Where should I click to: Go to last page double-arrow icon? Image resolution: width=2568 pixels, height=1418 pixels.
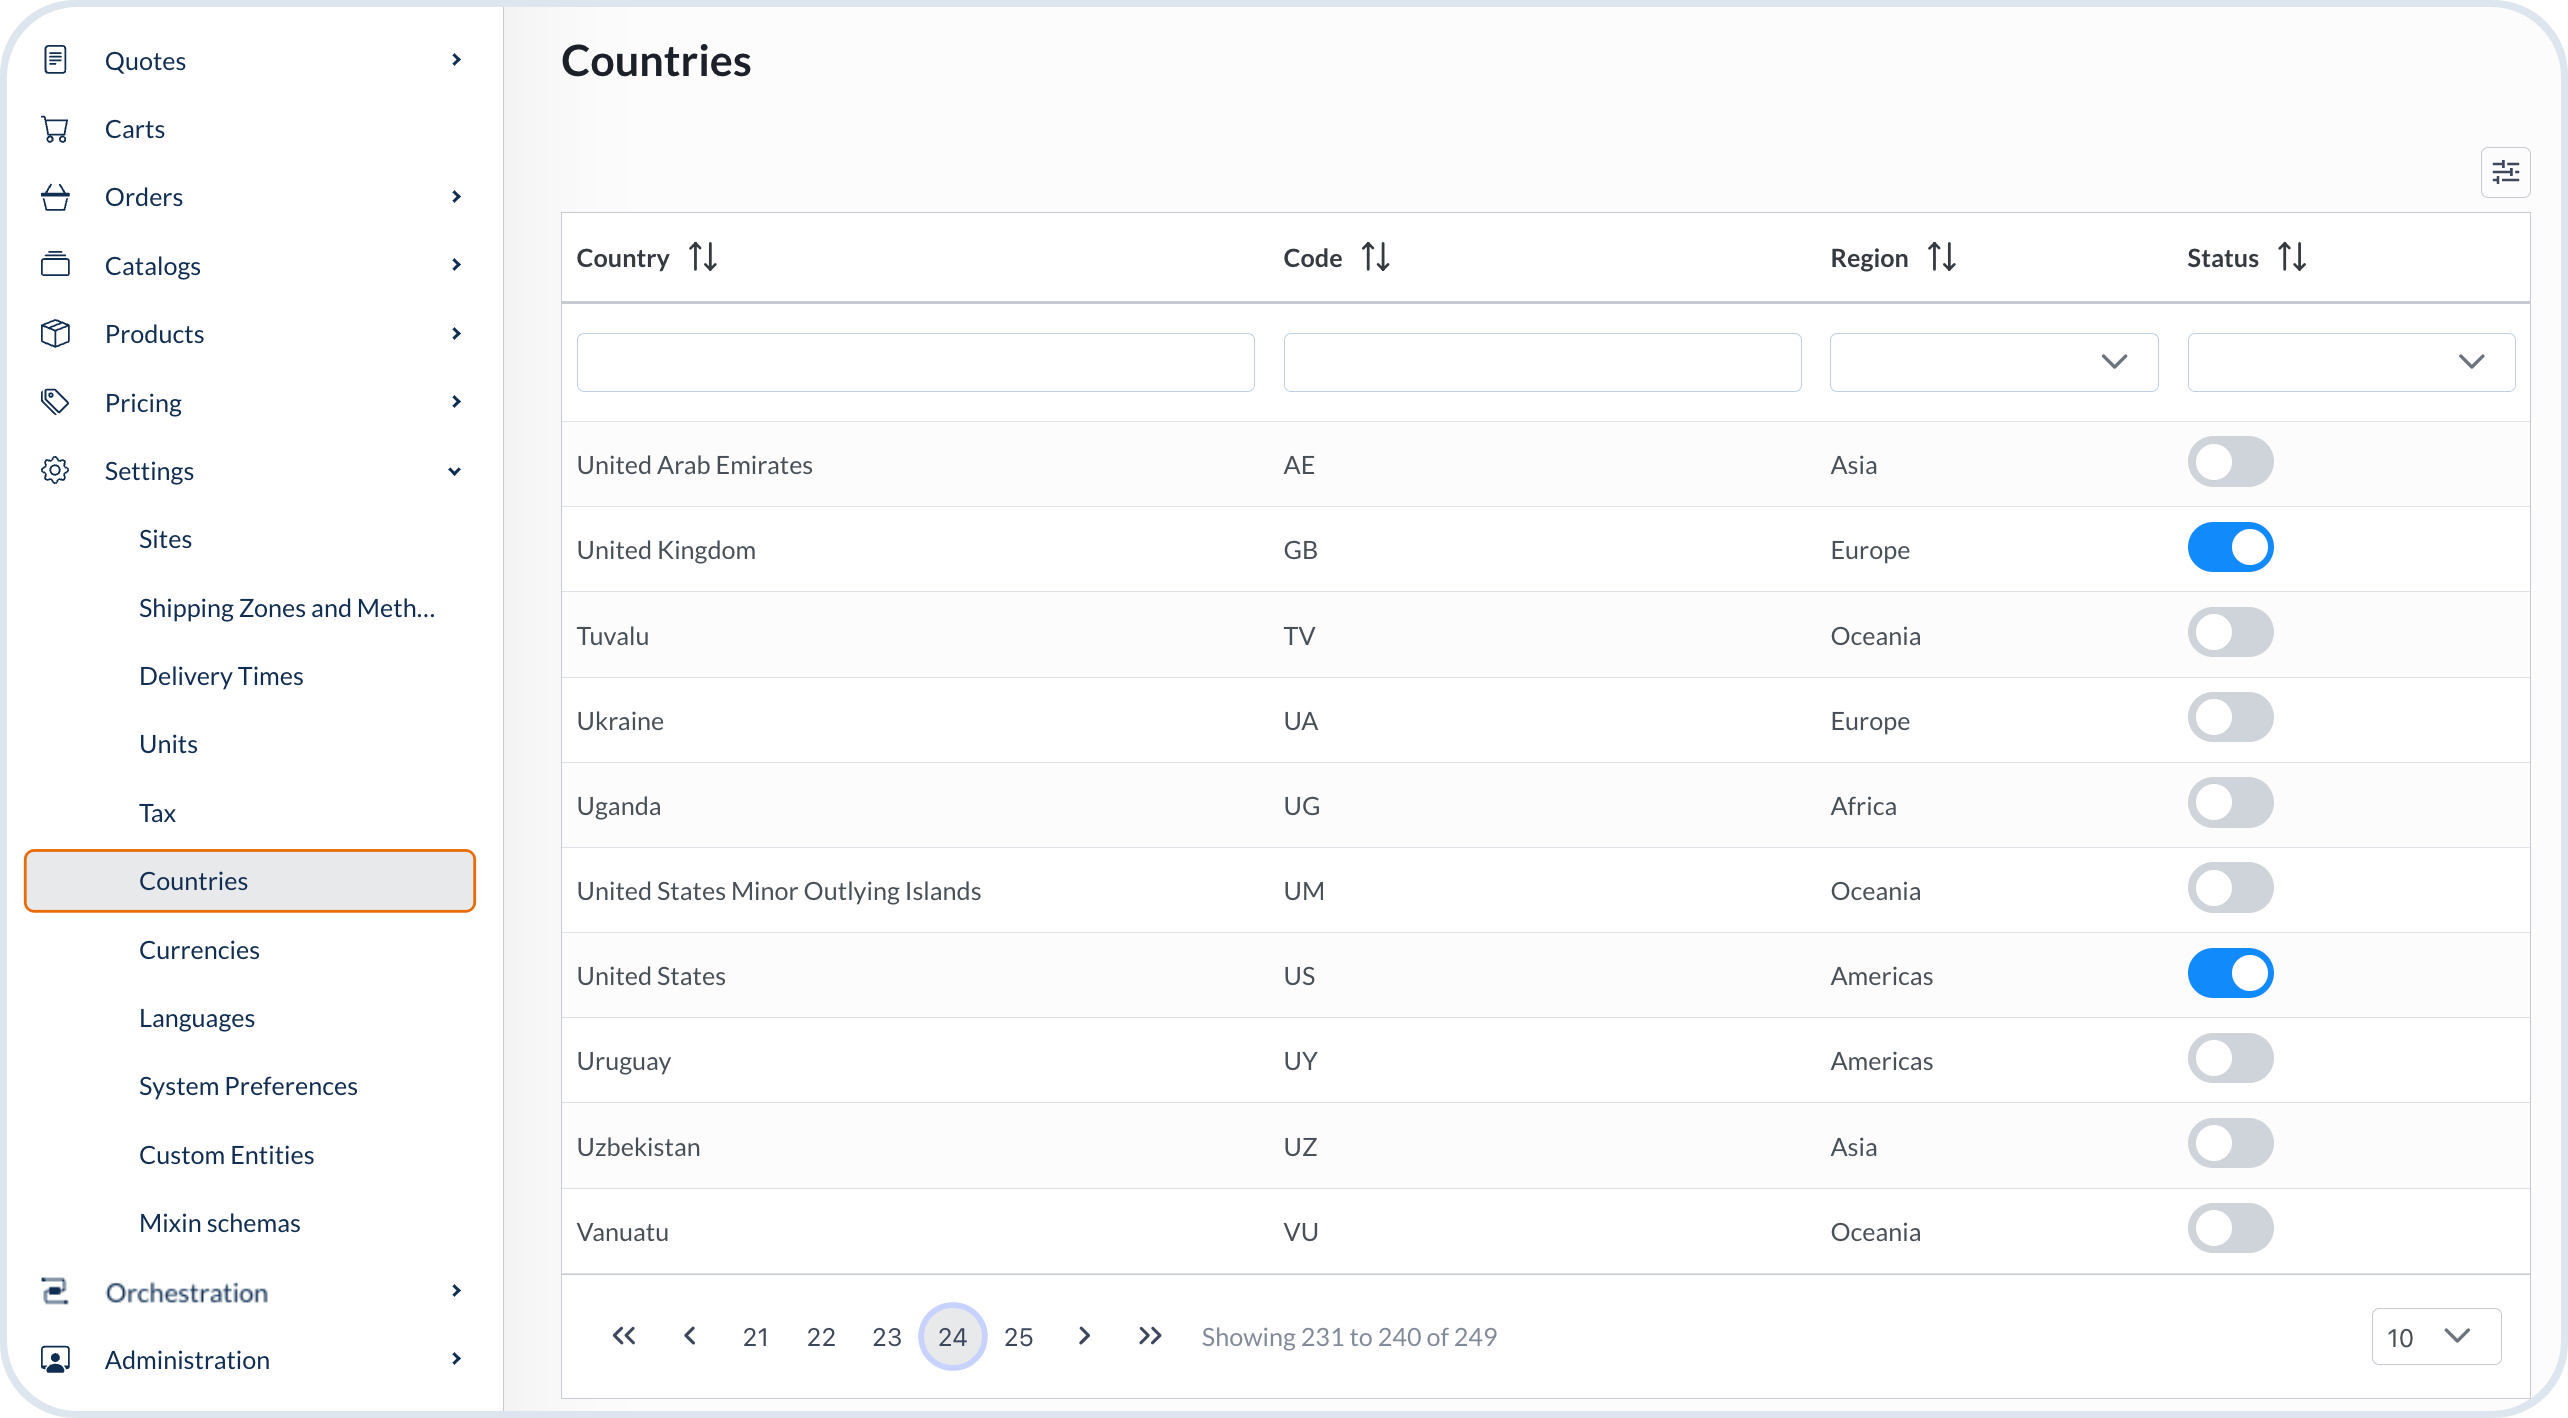(x=1150, y=1336)
